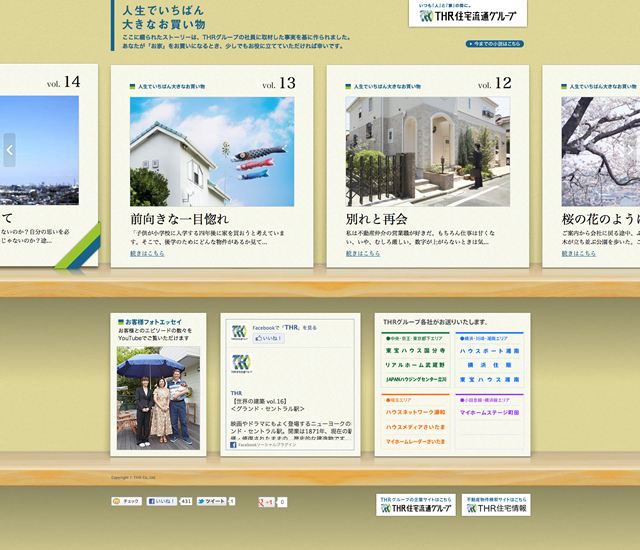Click the THR住宅流通グループ logo at top
The image size is (640, 550).
pos(468,13)
